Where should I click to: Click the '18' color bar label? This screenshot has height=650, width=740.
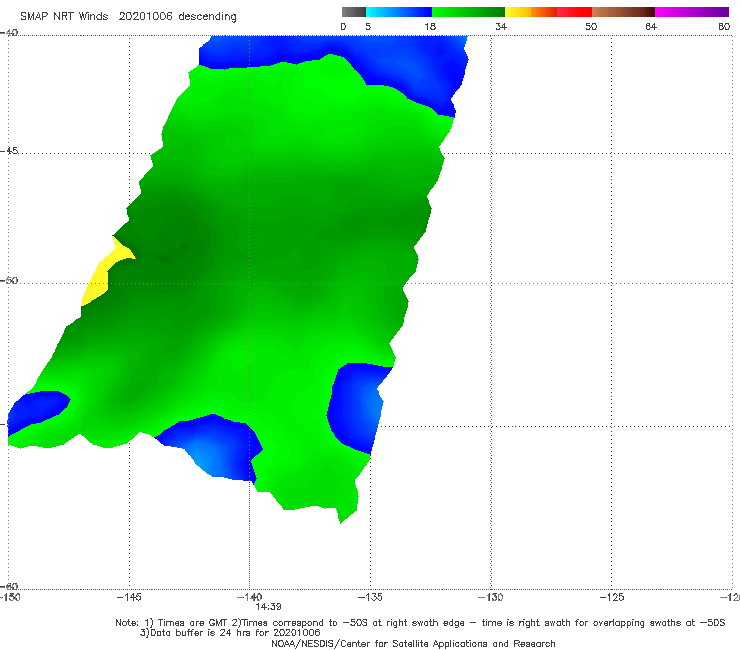pos(430,26)
